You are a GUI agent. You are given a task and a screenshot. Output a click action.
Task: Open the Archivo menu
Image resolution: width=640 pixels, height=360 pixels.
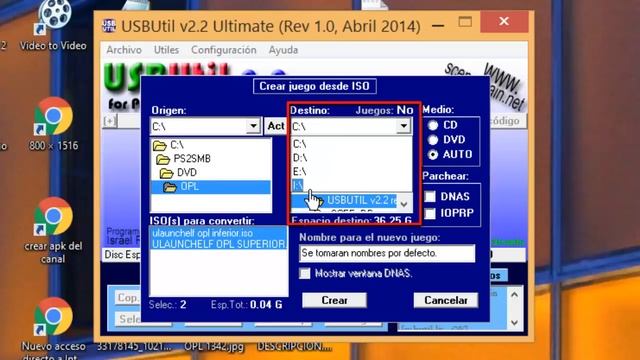(124, 50)
